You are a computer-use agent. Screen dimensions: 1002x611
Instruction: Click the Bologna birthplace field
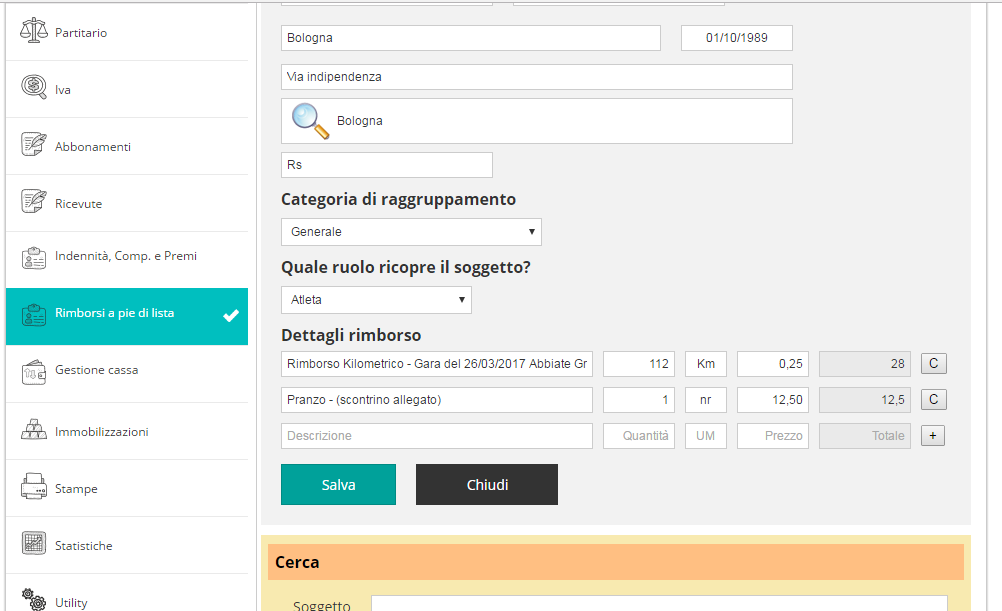470,38
